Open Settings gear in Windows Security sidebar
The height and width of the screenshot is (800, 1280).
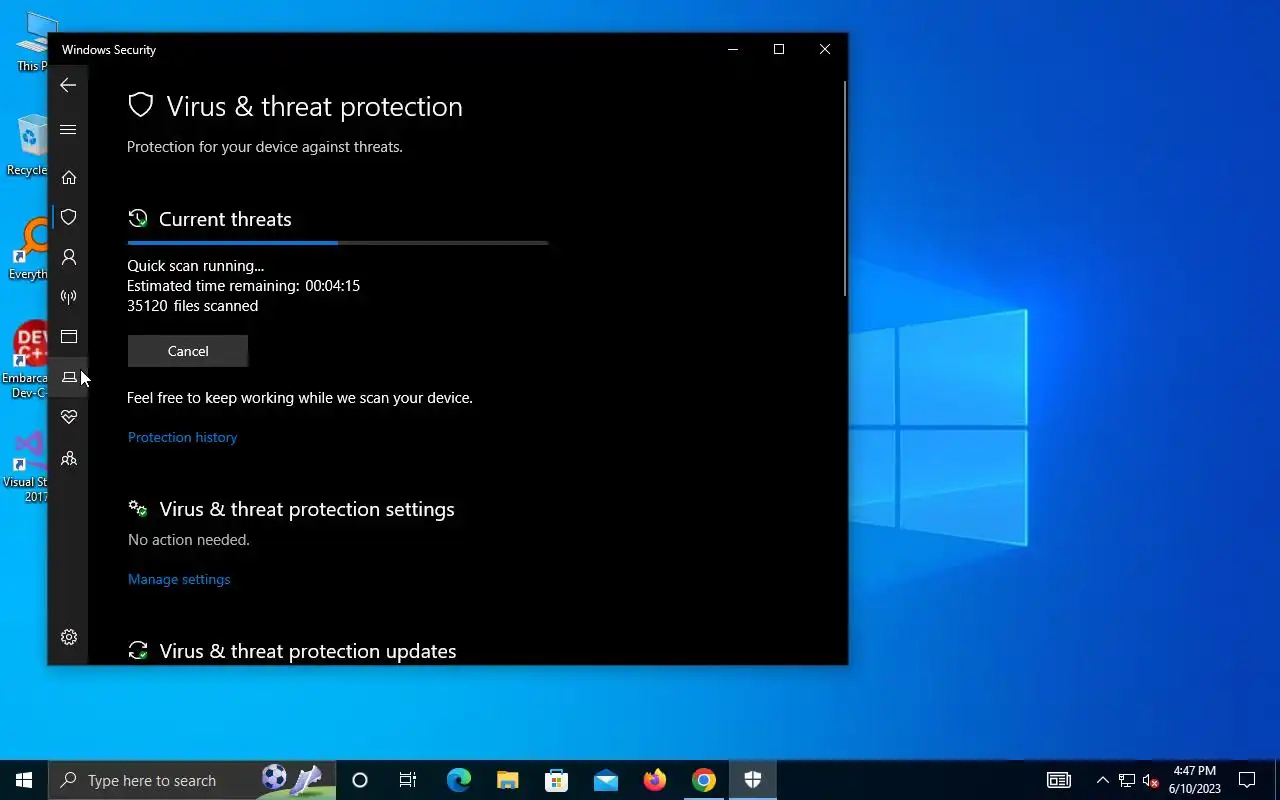pos(68,637)
